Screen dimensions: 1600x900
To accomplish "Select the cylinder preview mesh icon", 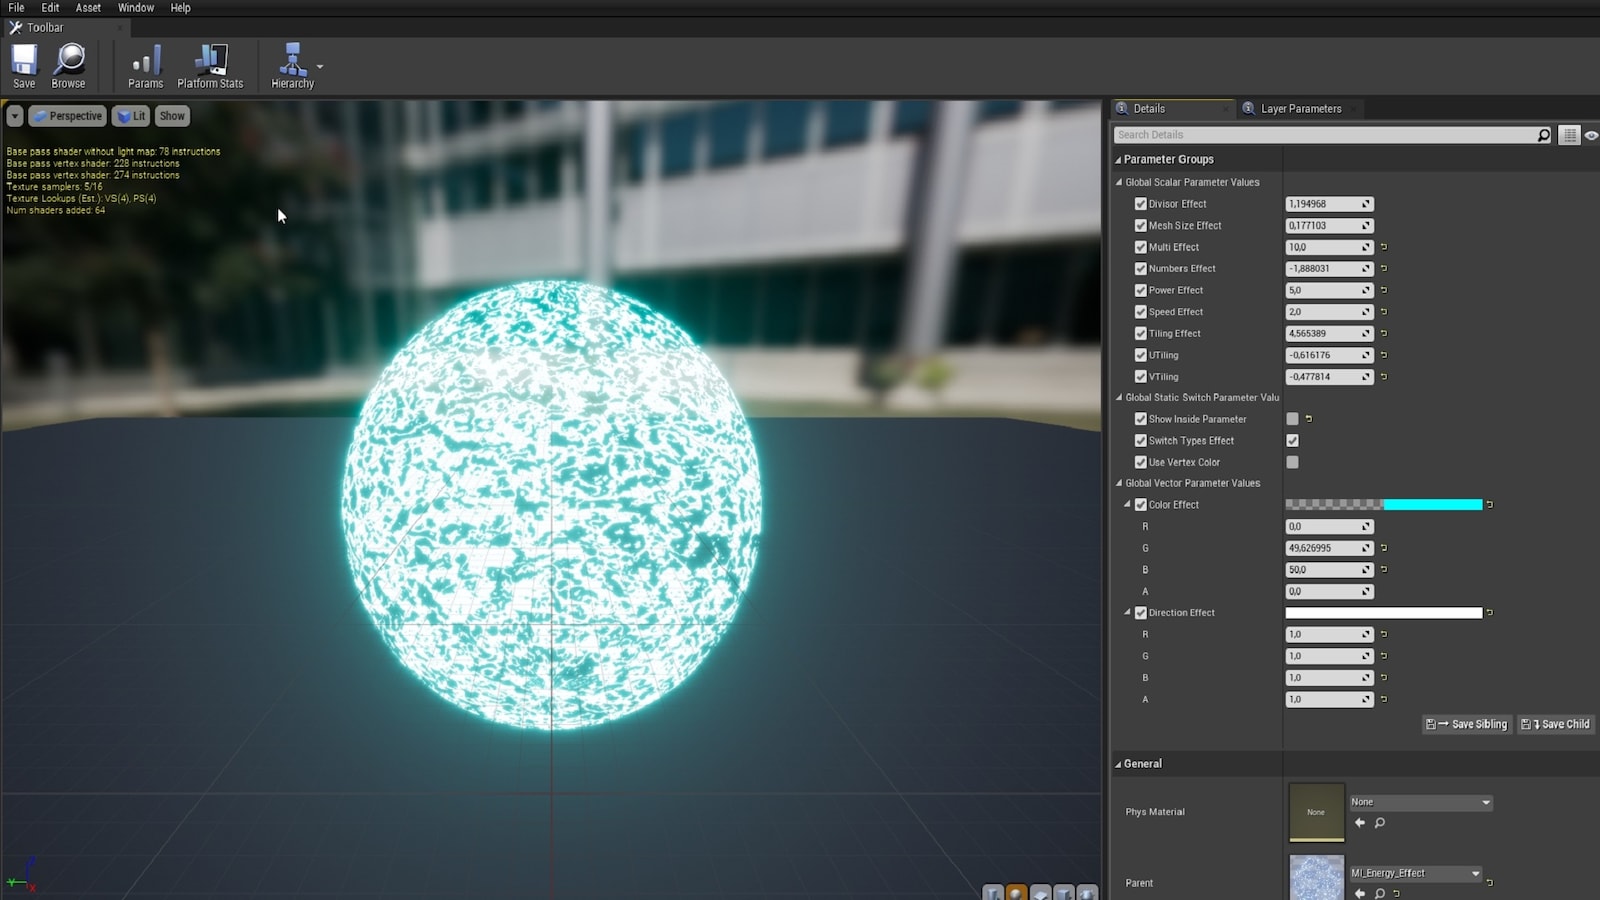I will tap(993, 895).
